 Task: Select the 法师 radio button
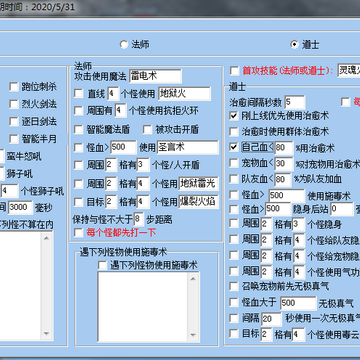pyautogui.click(x=124, y=45)
